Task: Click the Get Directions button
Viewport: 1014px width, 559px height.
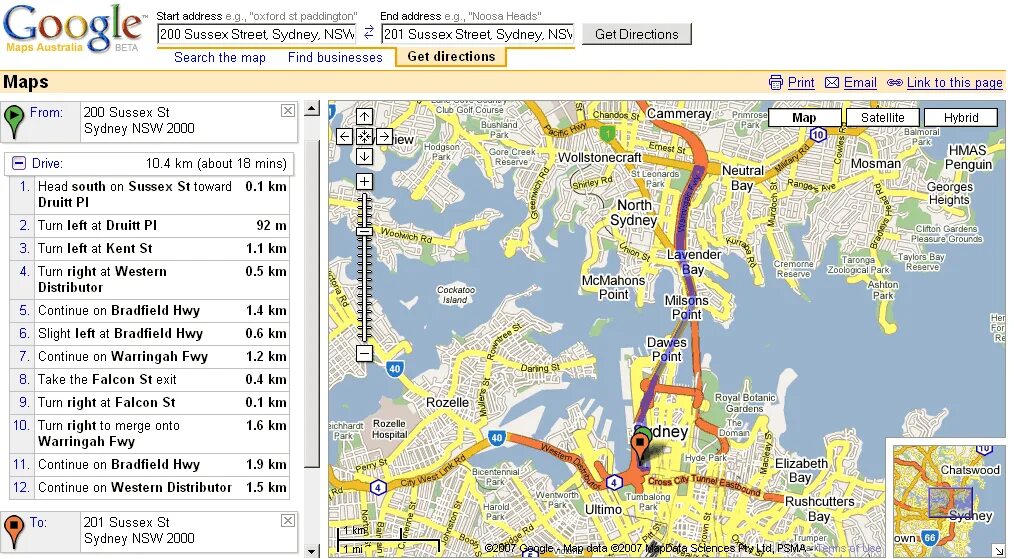Action: [x=636, y=34]
